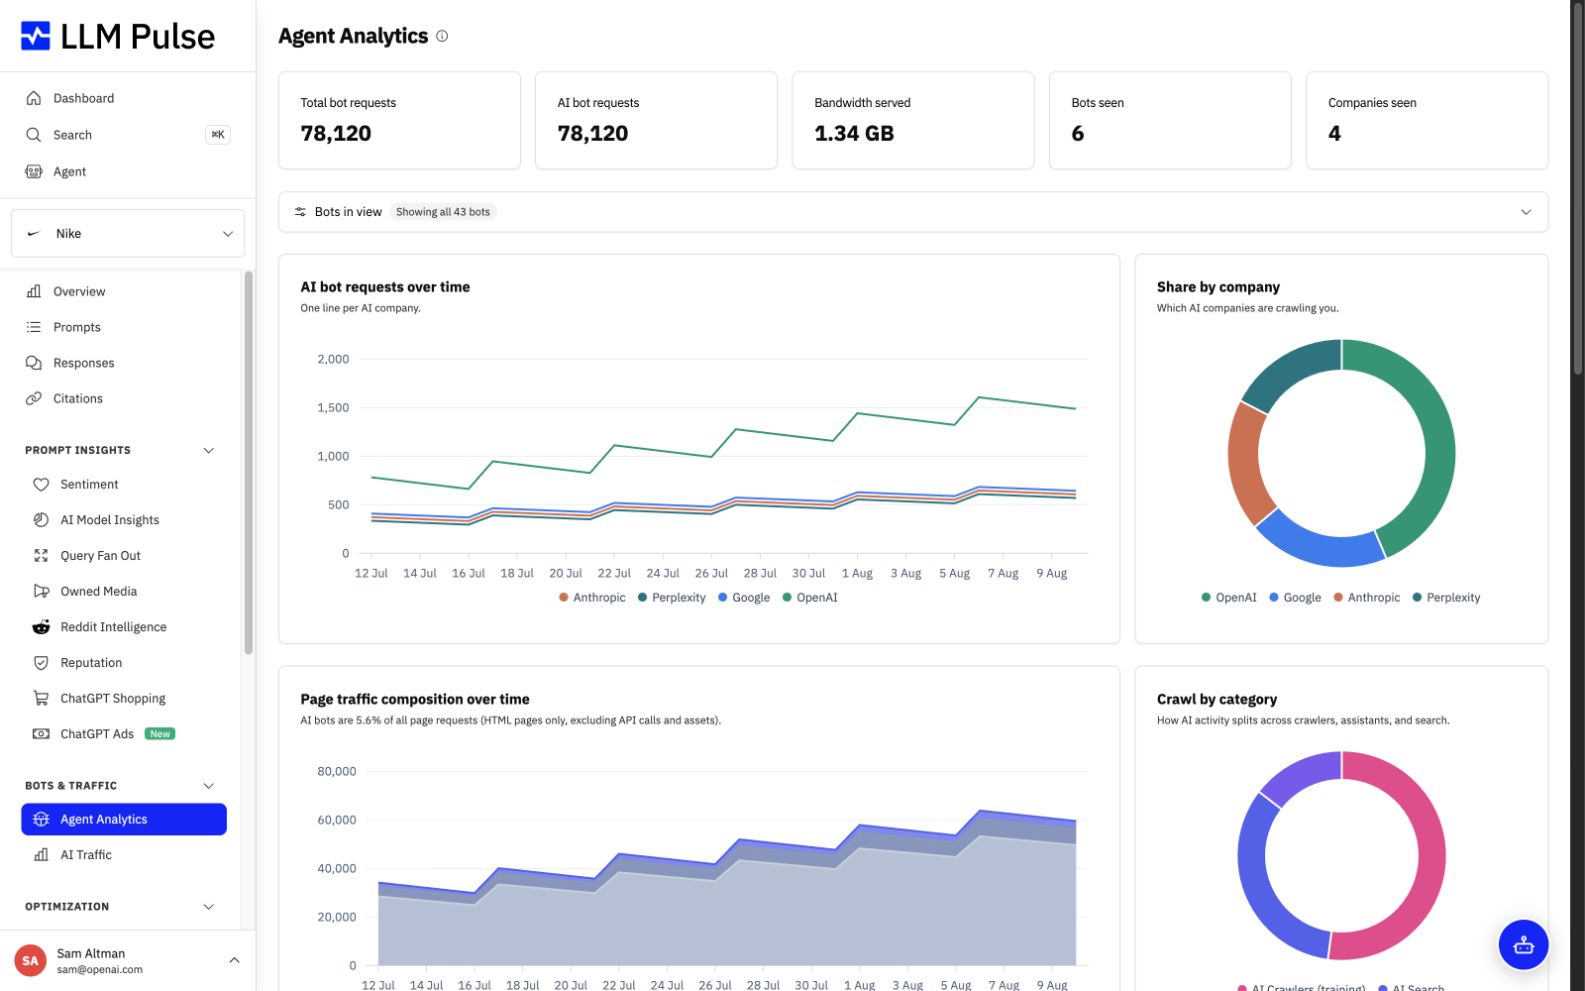The width and height of the screenshot is (1585, 991).
Task: Click the Reputation shield icon
Action: click(x=41, y=663)
